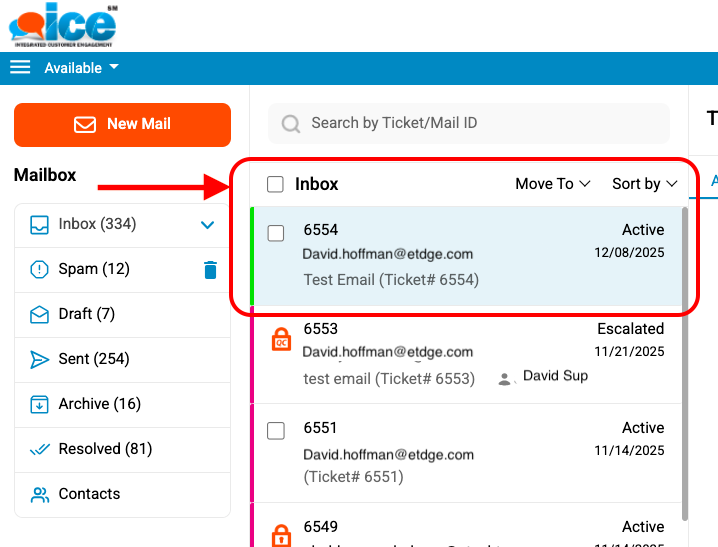
Task: Click the Archive box icon
Action: pyautogui.click(x=39, y=404)
